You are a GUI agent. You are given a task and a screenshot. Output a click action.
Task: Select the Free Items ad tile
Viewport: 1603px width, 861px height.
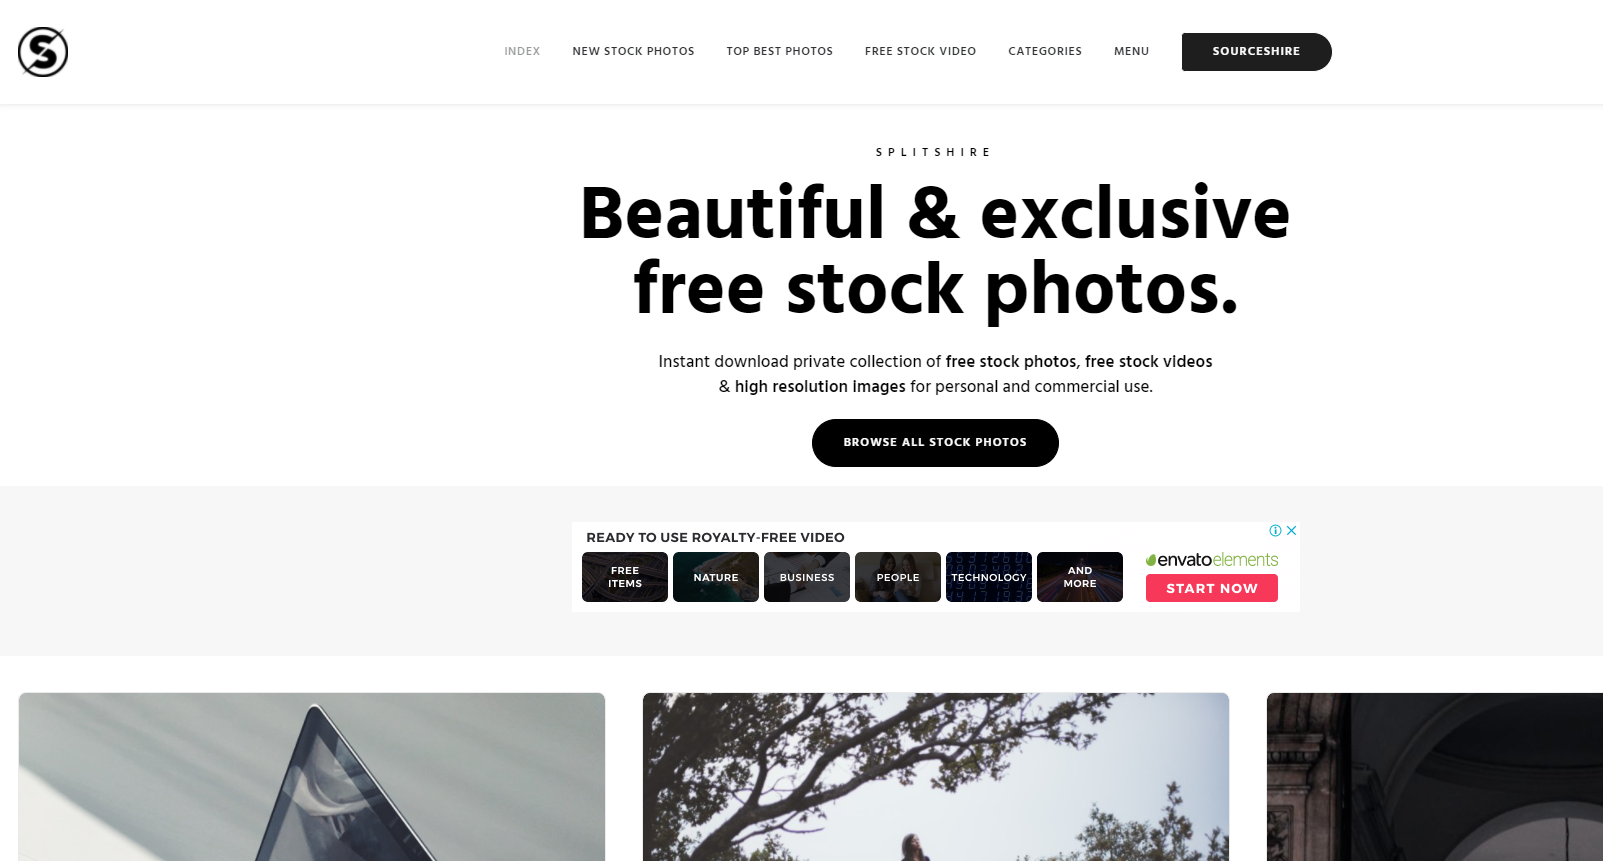625,577
